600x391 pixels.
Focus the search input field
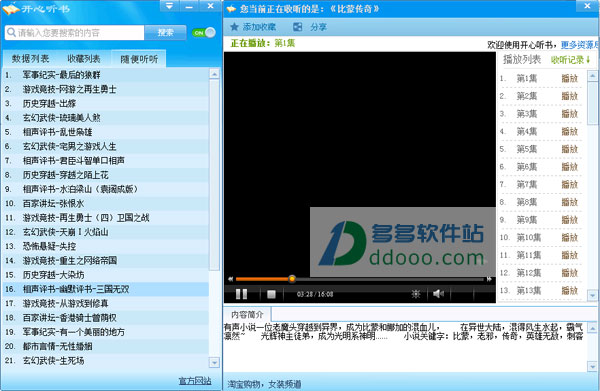pos(75,33)
